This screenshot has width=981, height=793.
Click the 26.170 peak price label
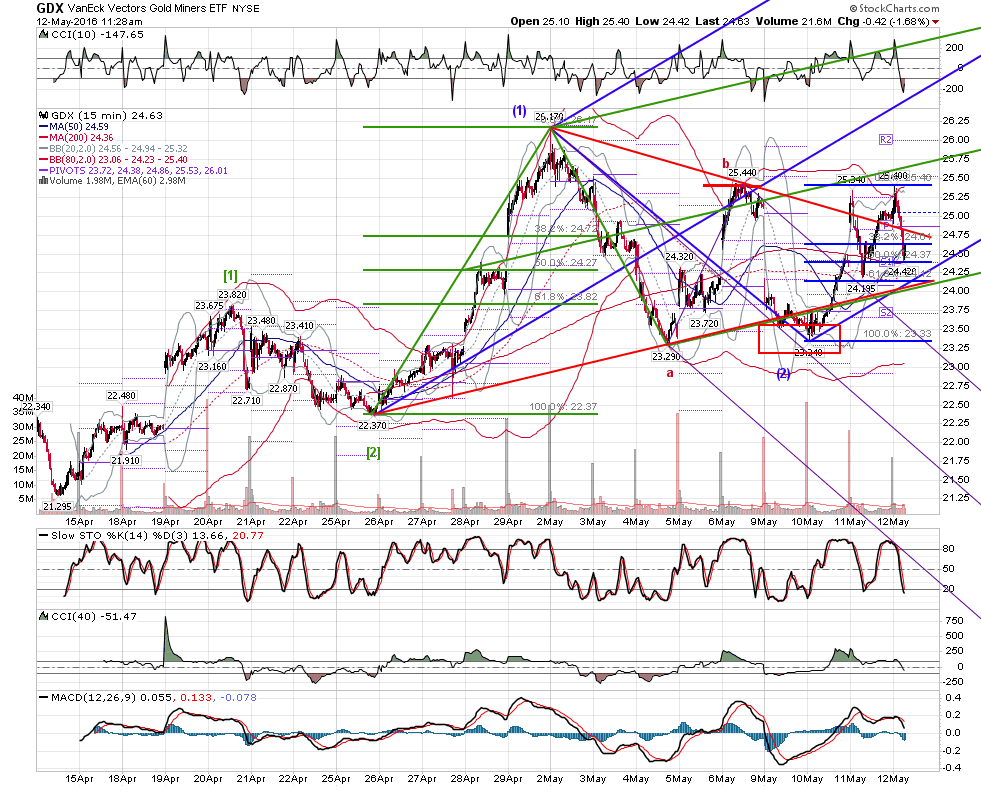[549, 117]
